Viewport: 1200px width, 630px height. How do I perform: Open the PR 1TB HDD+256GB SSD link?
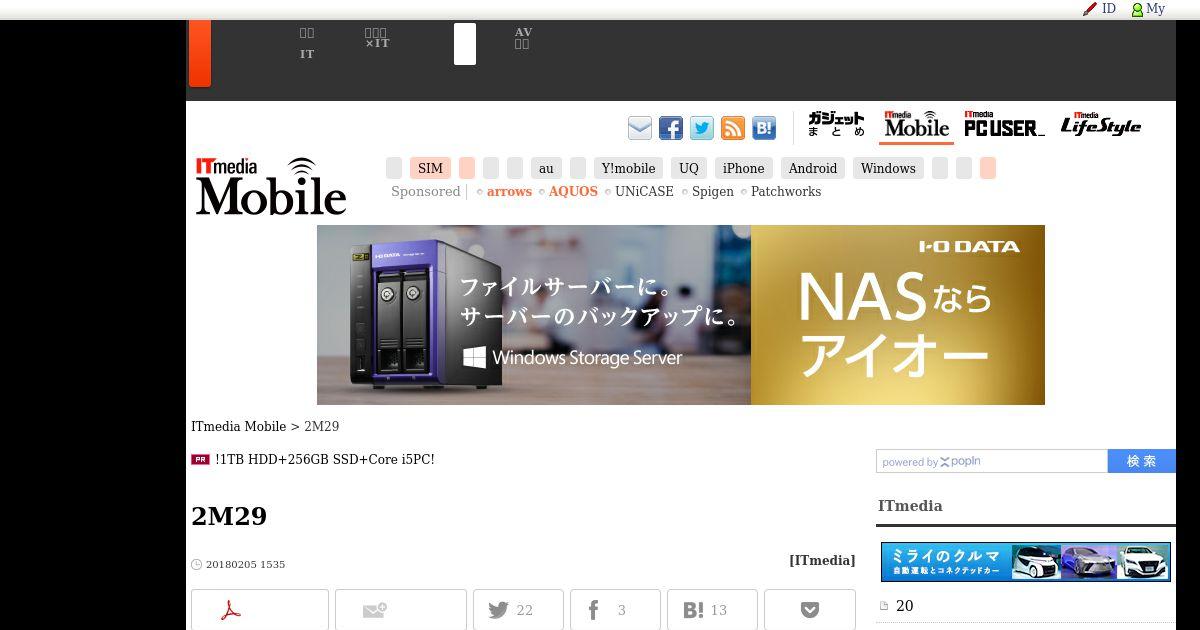(324, 460)
